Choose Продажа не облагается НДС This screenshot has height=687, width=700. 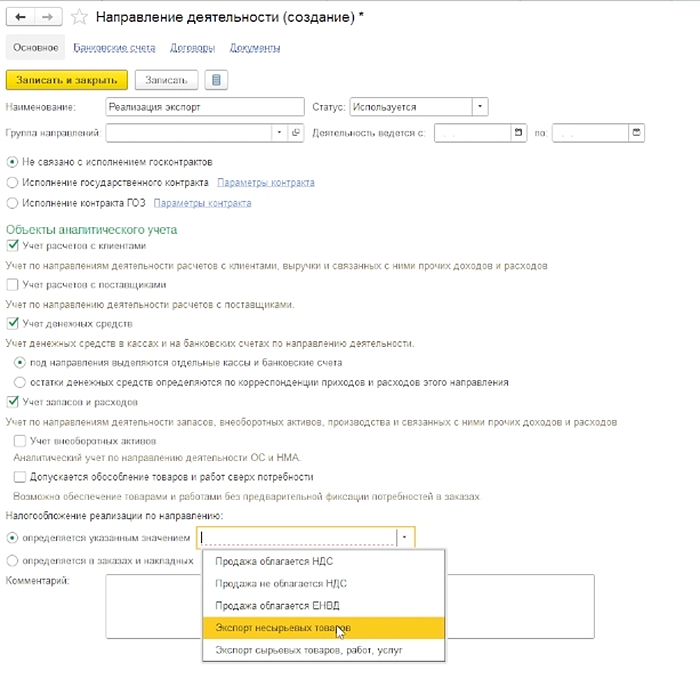324,583
